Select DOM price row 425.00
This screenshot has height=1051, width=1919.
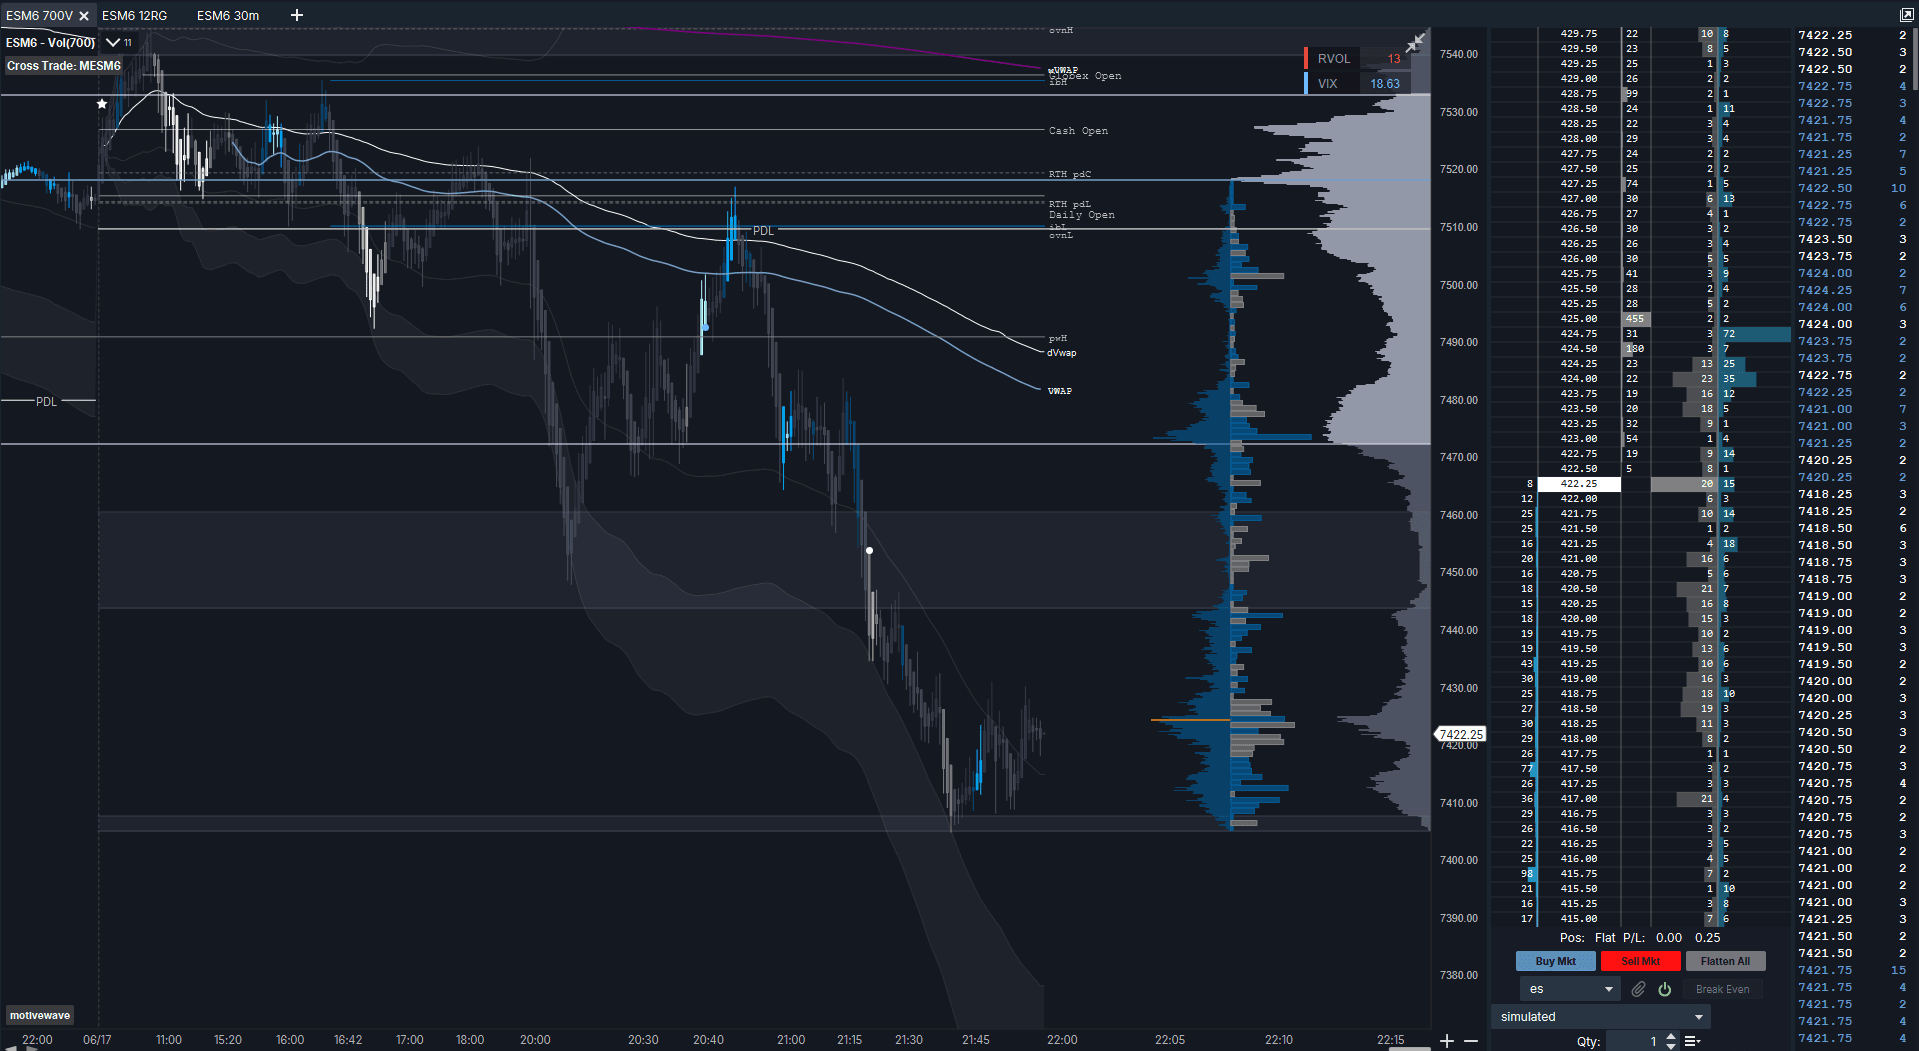1578,319
